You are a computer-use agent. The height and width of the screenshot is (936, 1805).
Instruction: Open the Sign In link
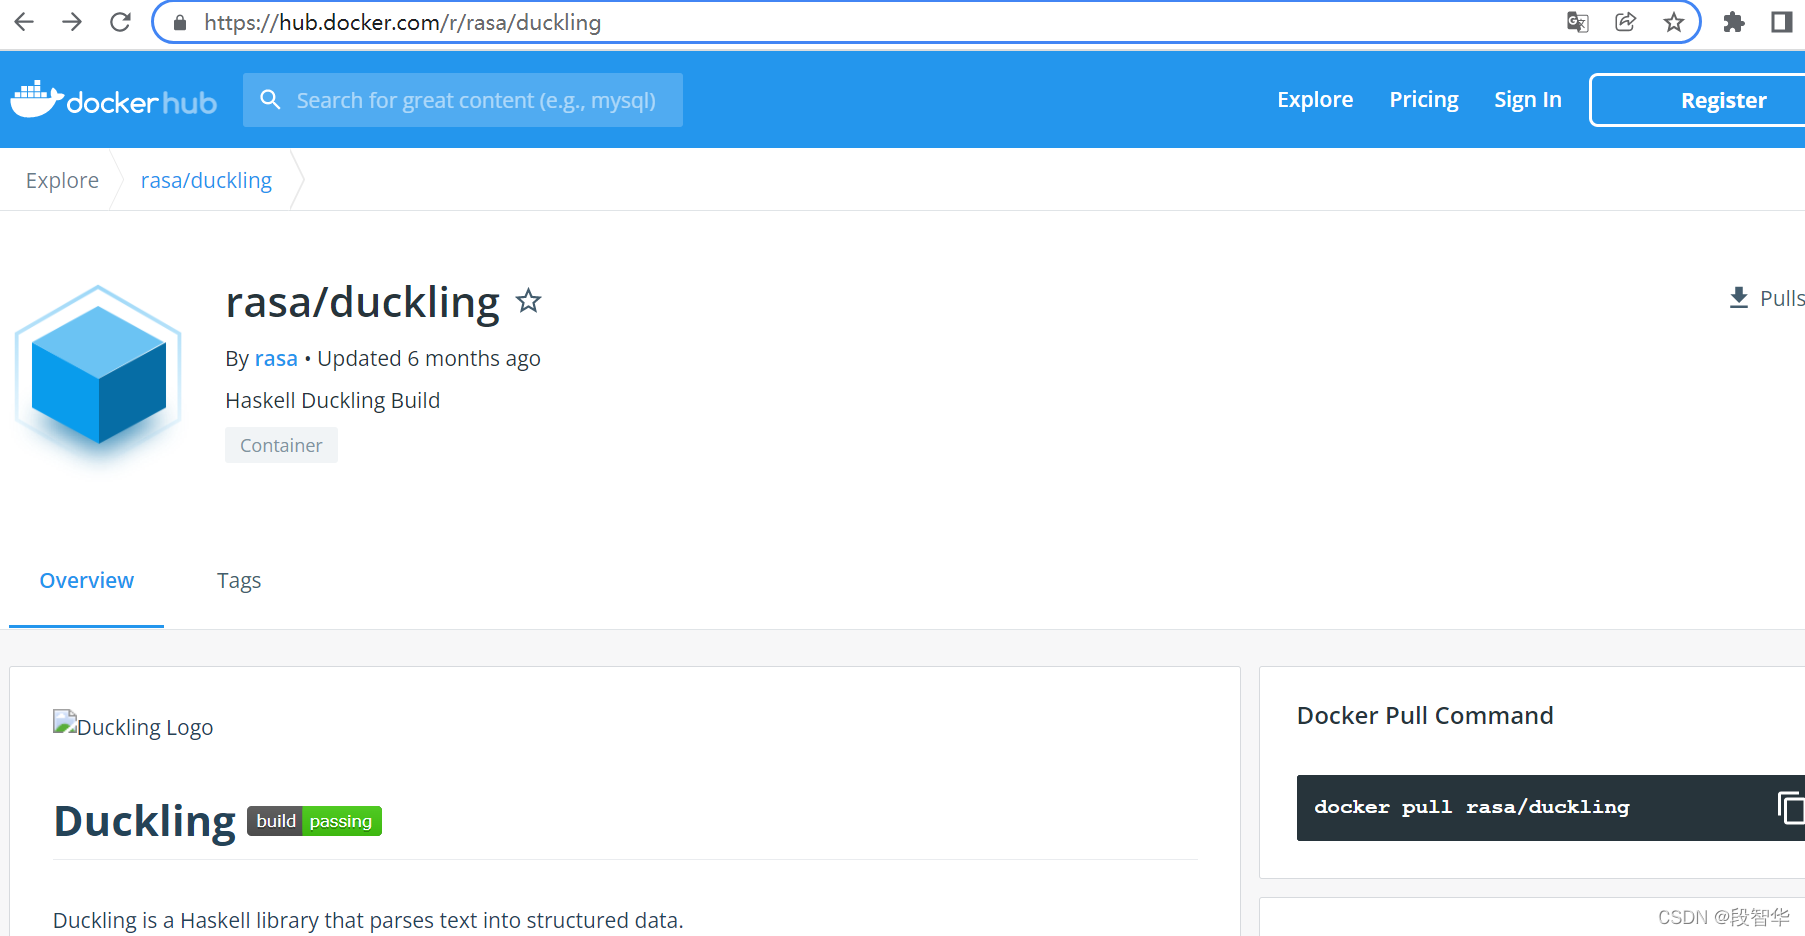[x=1528, y=100]
